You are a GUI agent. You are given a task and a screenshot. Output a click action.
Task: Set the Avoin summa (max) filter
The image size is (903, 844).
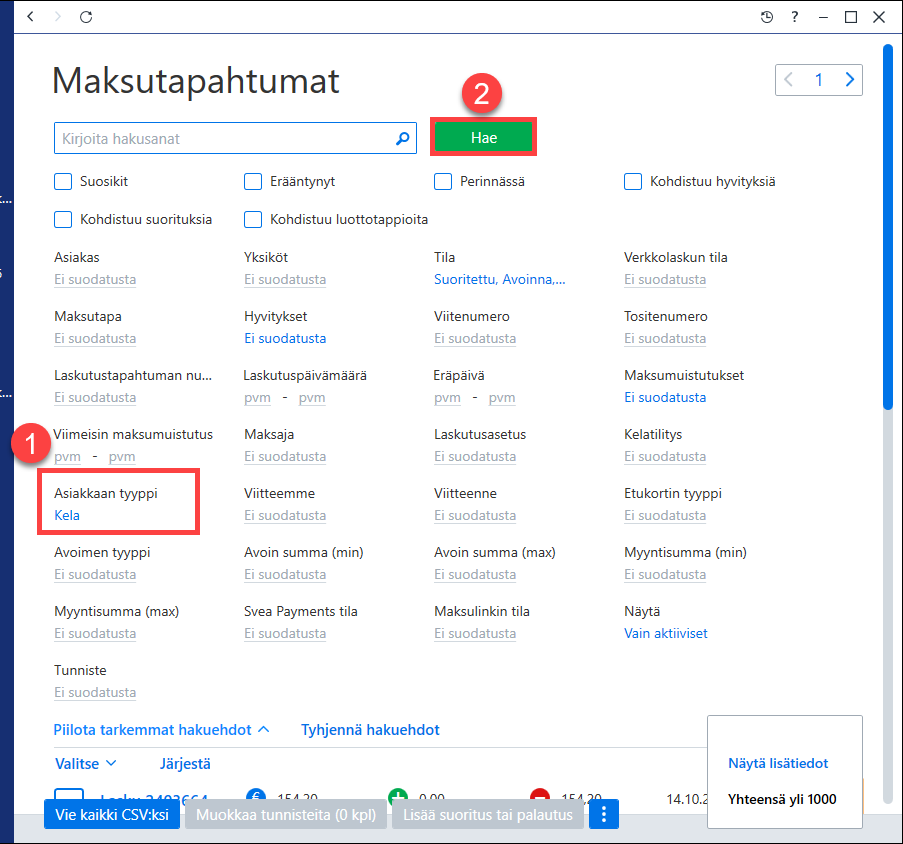[475, 574]
